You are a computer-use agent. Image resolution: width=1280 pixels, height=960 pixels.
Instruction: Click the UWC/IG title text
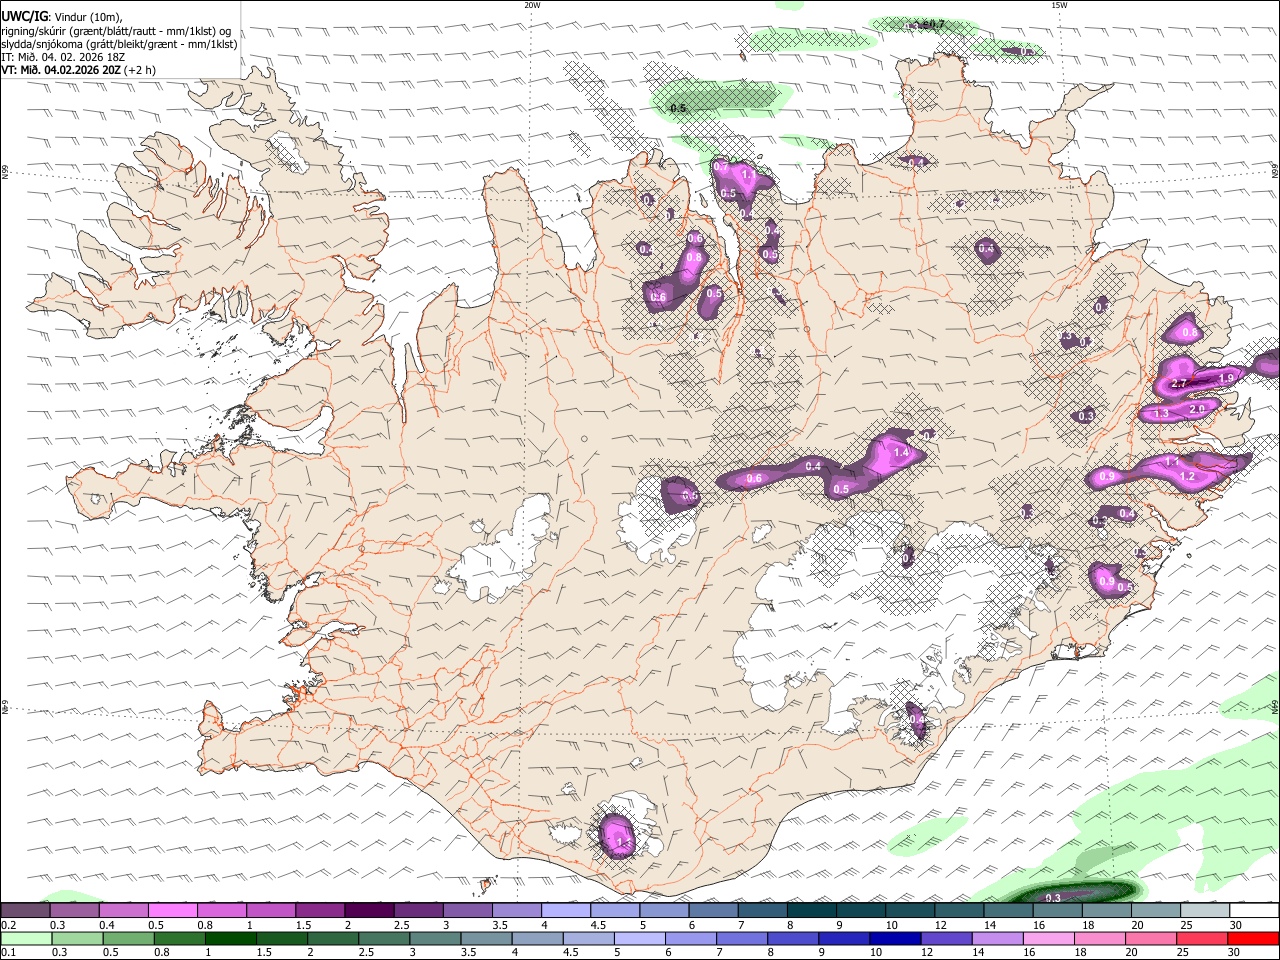tap(24, 16)
